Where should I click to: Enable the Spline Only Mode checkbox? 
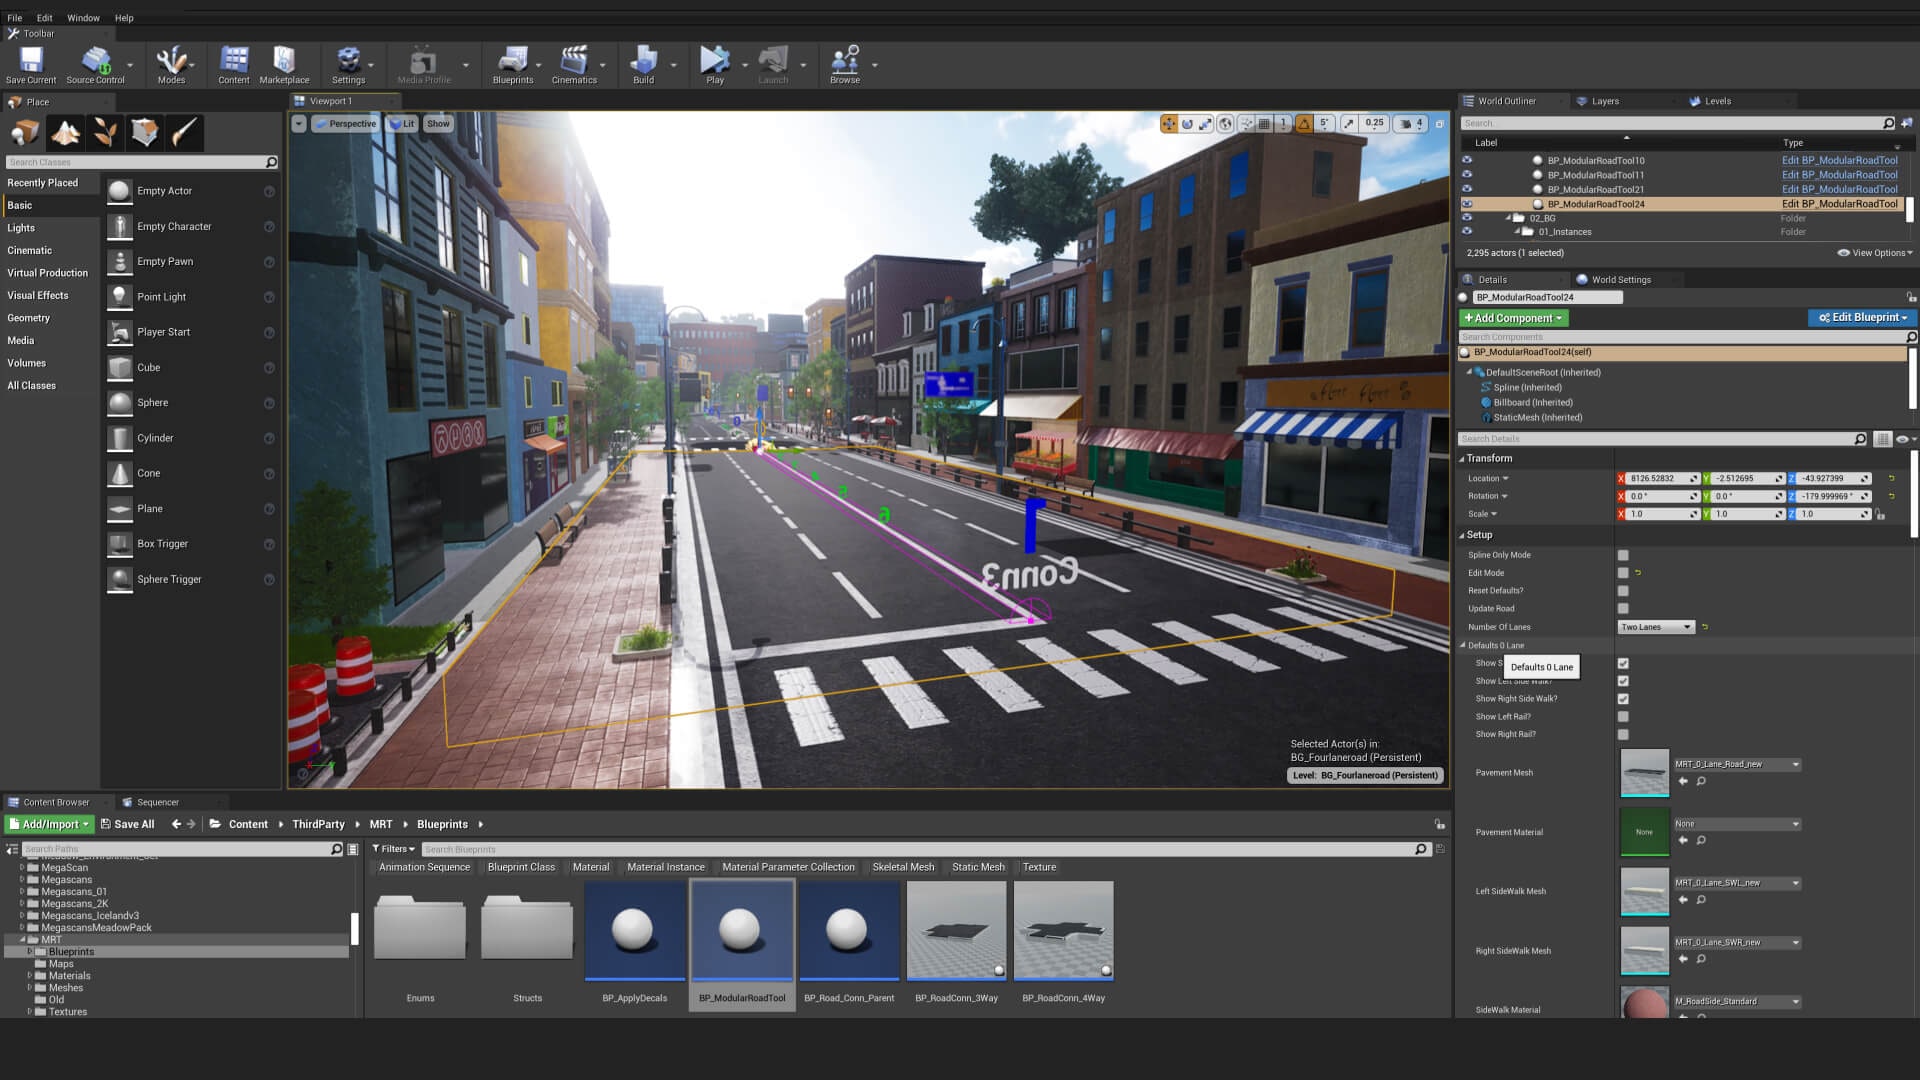[1623, 555]
